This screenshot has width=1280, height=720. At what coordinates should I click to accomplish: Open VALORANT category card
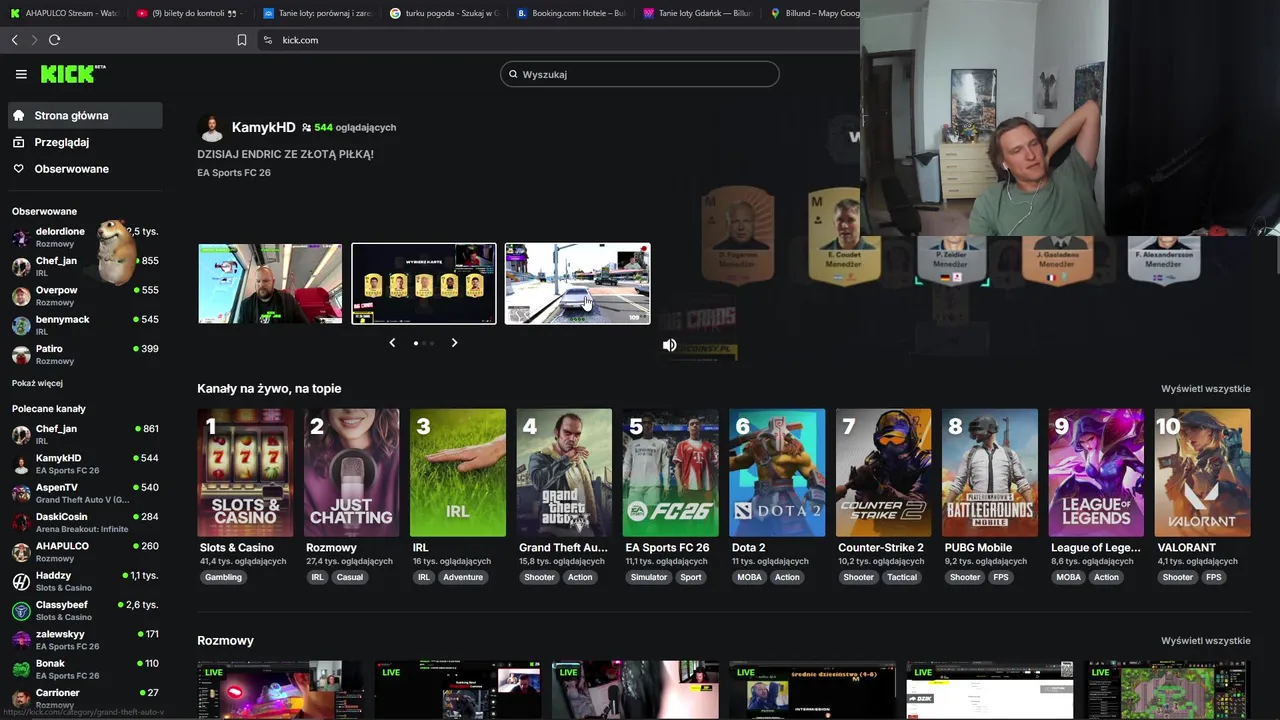click(1202, 473)
